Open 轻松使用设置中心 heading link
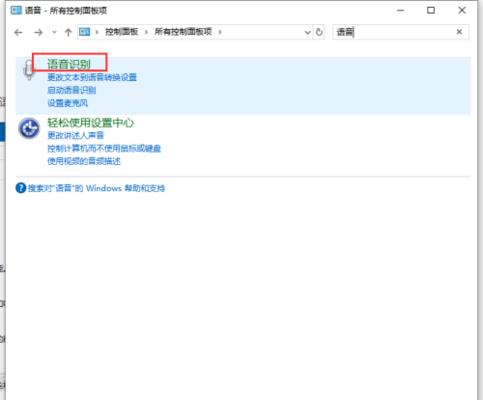 [90, 123]
